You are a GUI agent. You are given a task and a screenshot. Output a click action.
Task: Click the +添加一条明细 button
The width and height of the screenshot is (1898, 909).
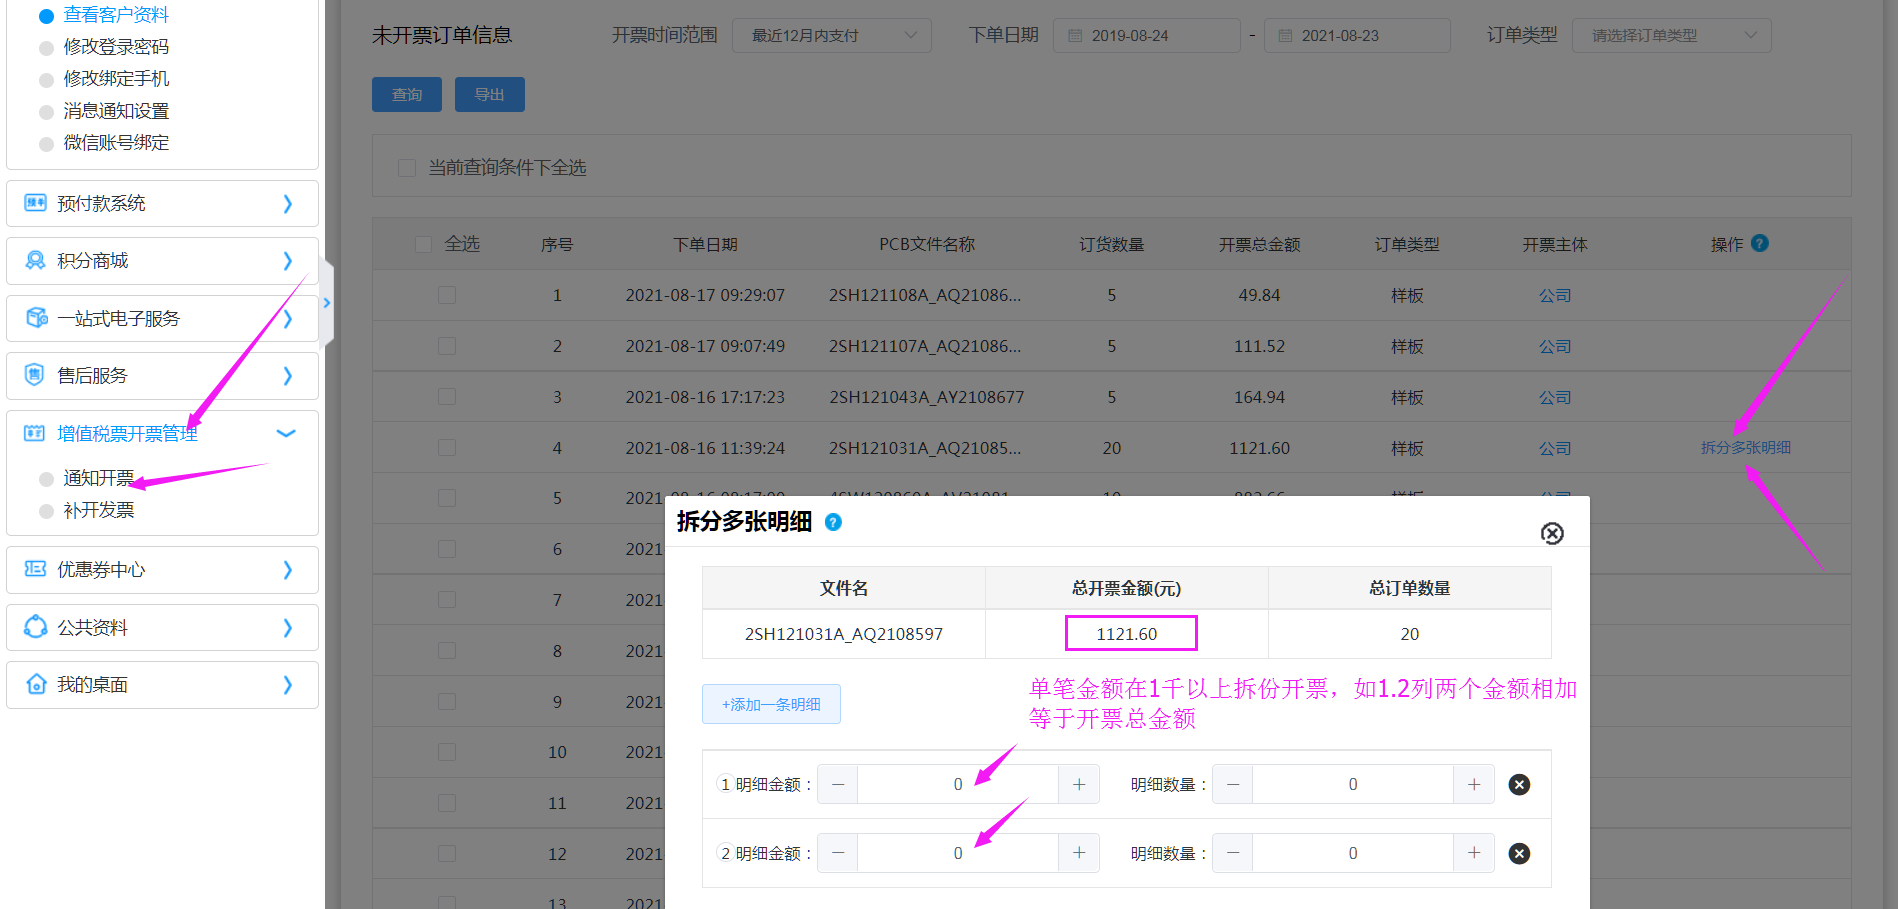click(771, 705)
